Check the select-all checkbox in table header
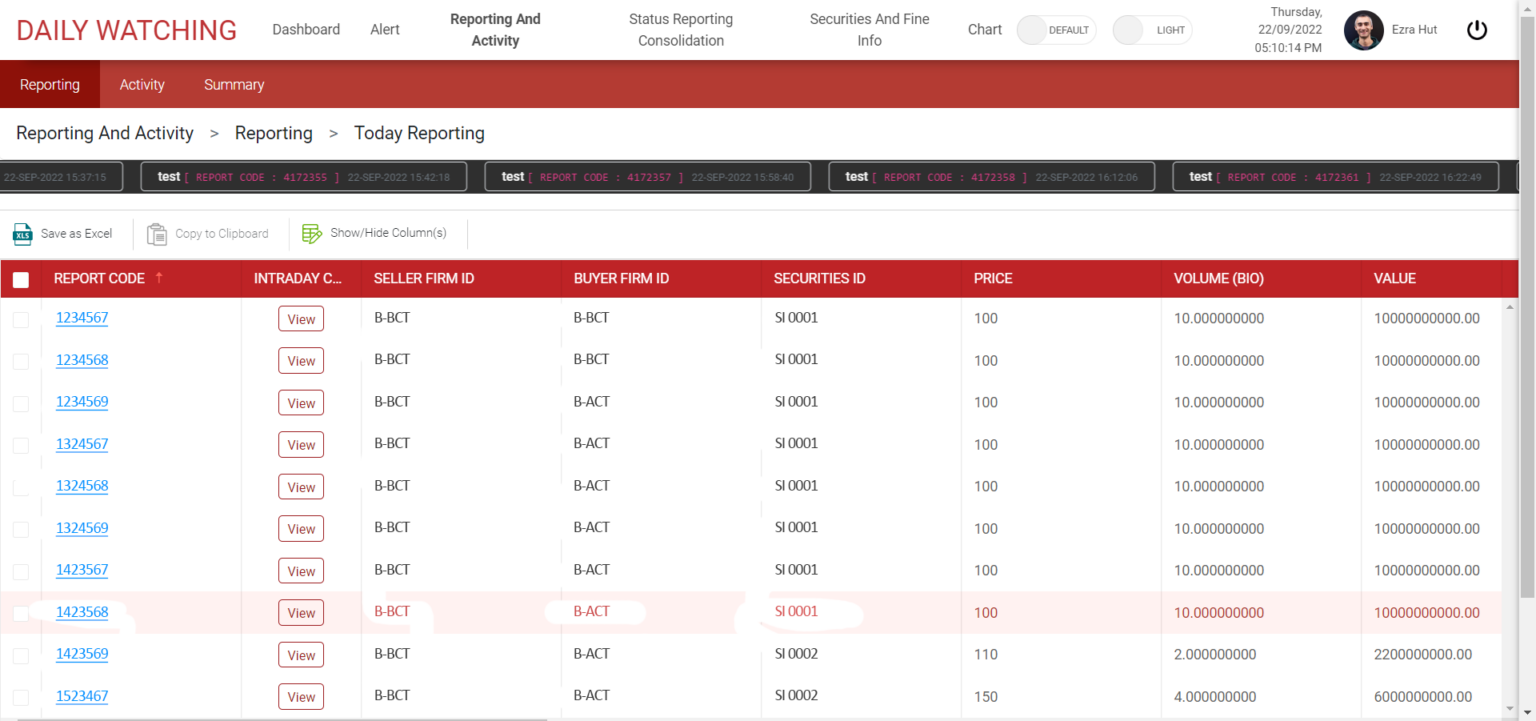 point(21,280)
